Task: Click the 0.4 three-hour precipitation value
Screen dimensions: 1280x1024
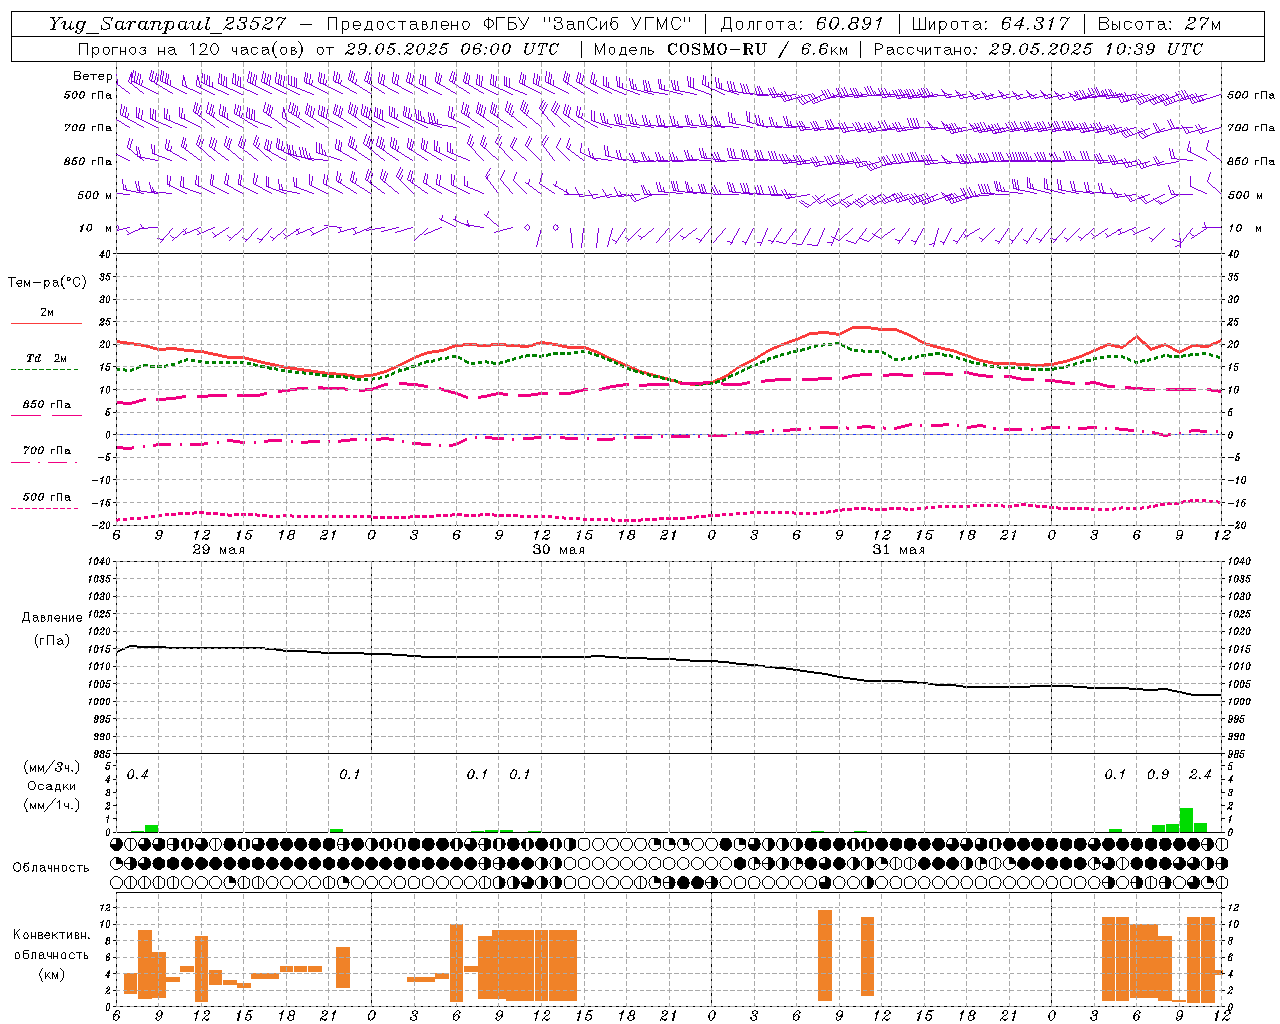Action: pos(138,775)
